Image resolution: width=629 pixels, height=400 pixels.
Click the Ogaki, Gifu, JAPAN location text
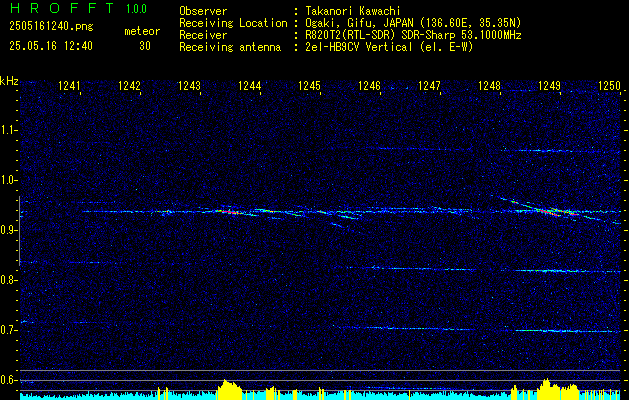tap(413, 23)
